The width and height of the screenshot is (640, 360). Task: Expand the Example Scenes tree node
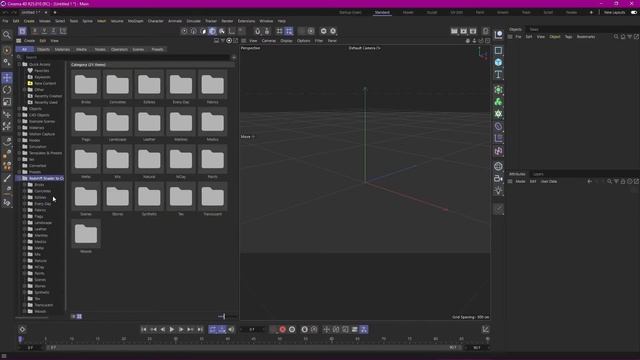pos(19,121)
